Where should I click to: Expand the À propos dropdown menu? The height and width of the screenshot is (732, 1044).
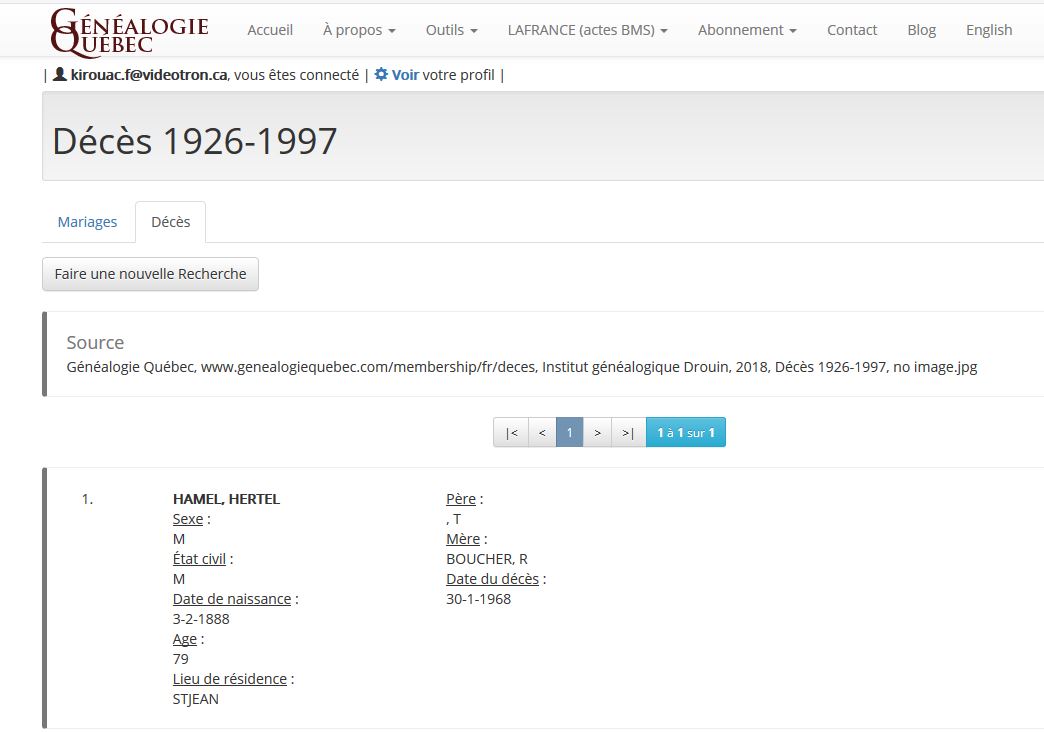pos(359,30)
